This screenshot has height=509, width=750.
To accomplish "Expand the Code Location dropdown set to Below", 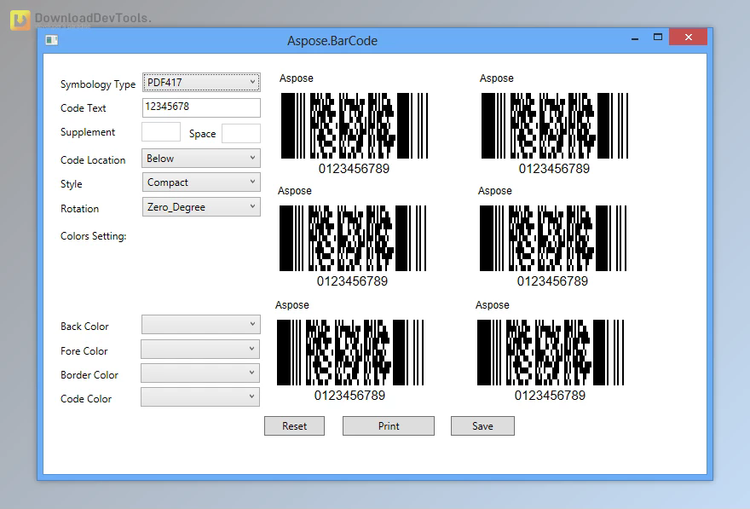I will coord(201,158).
